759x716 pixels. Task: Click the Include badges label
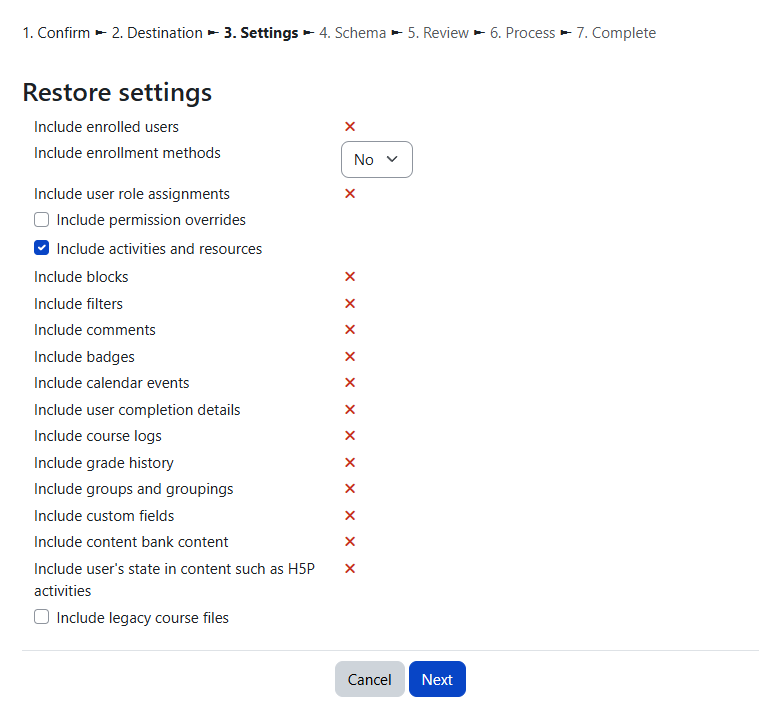tap(84, 357)
